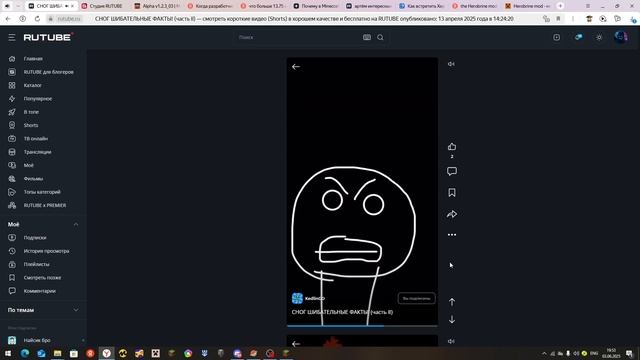
Task: Go to the next short
Action: (452, 319)
